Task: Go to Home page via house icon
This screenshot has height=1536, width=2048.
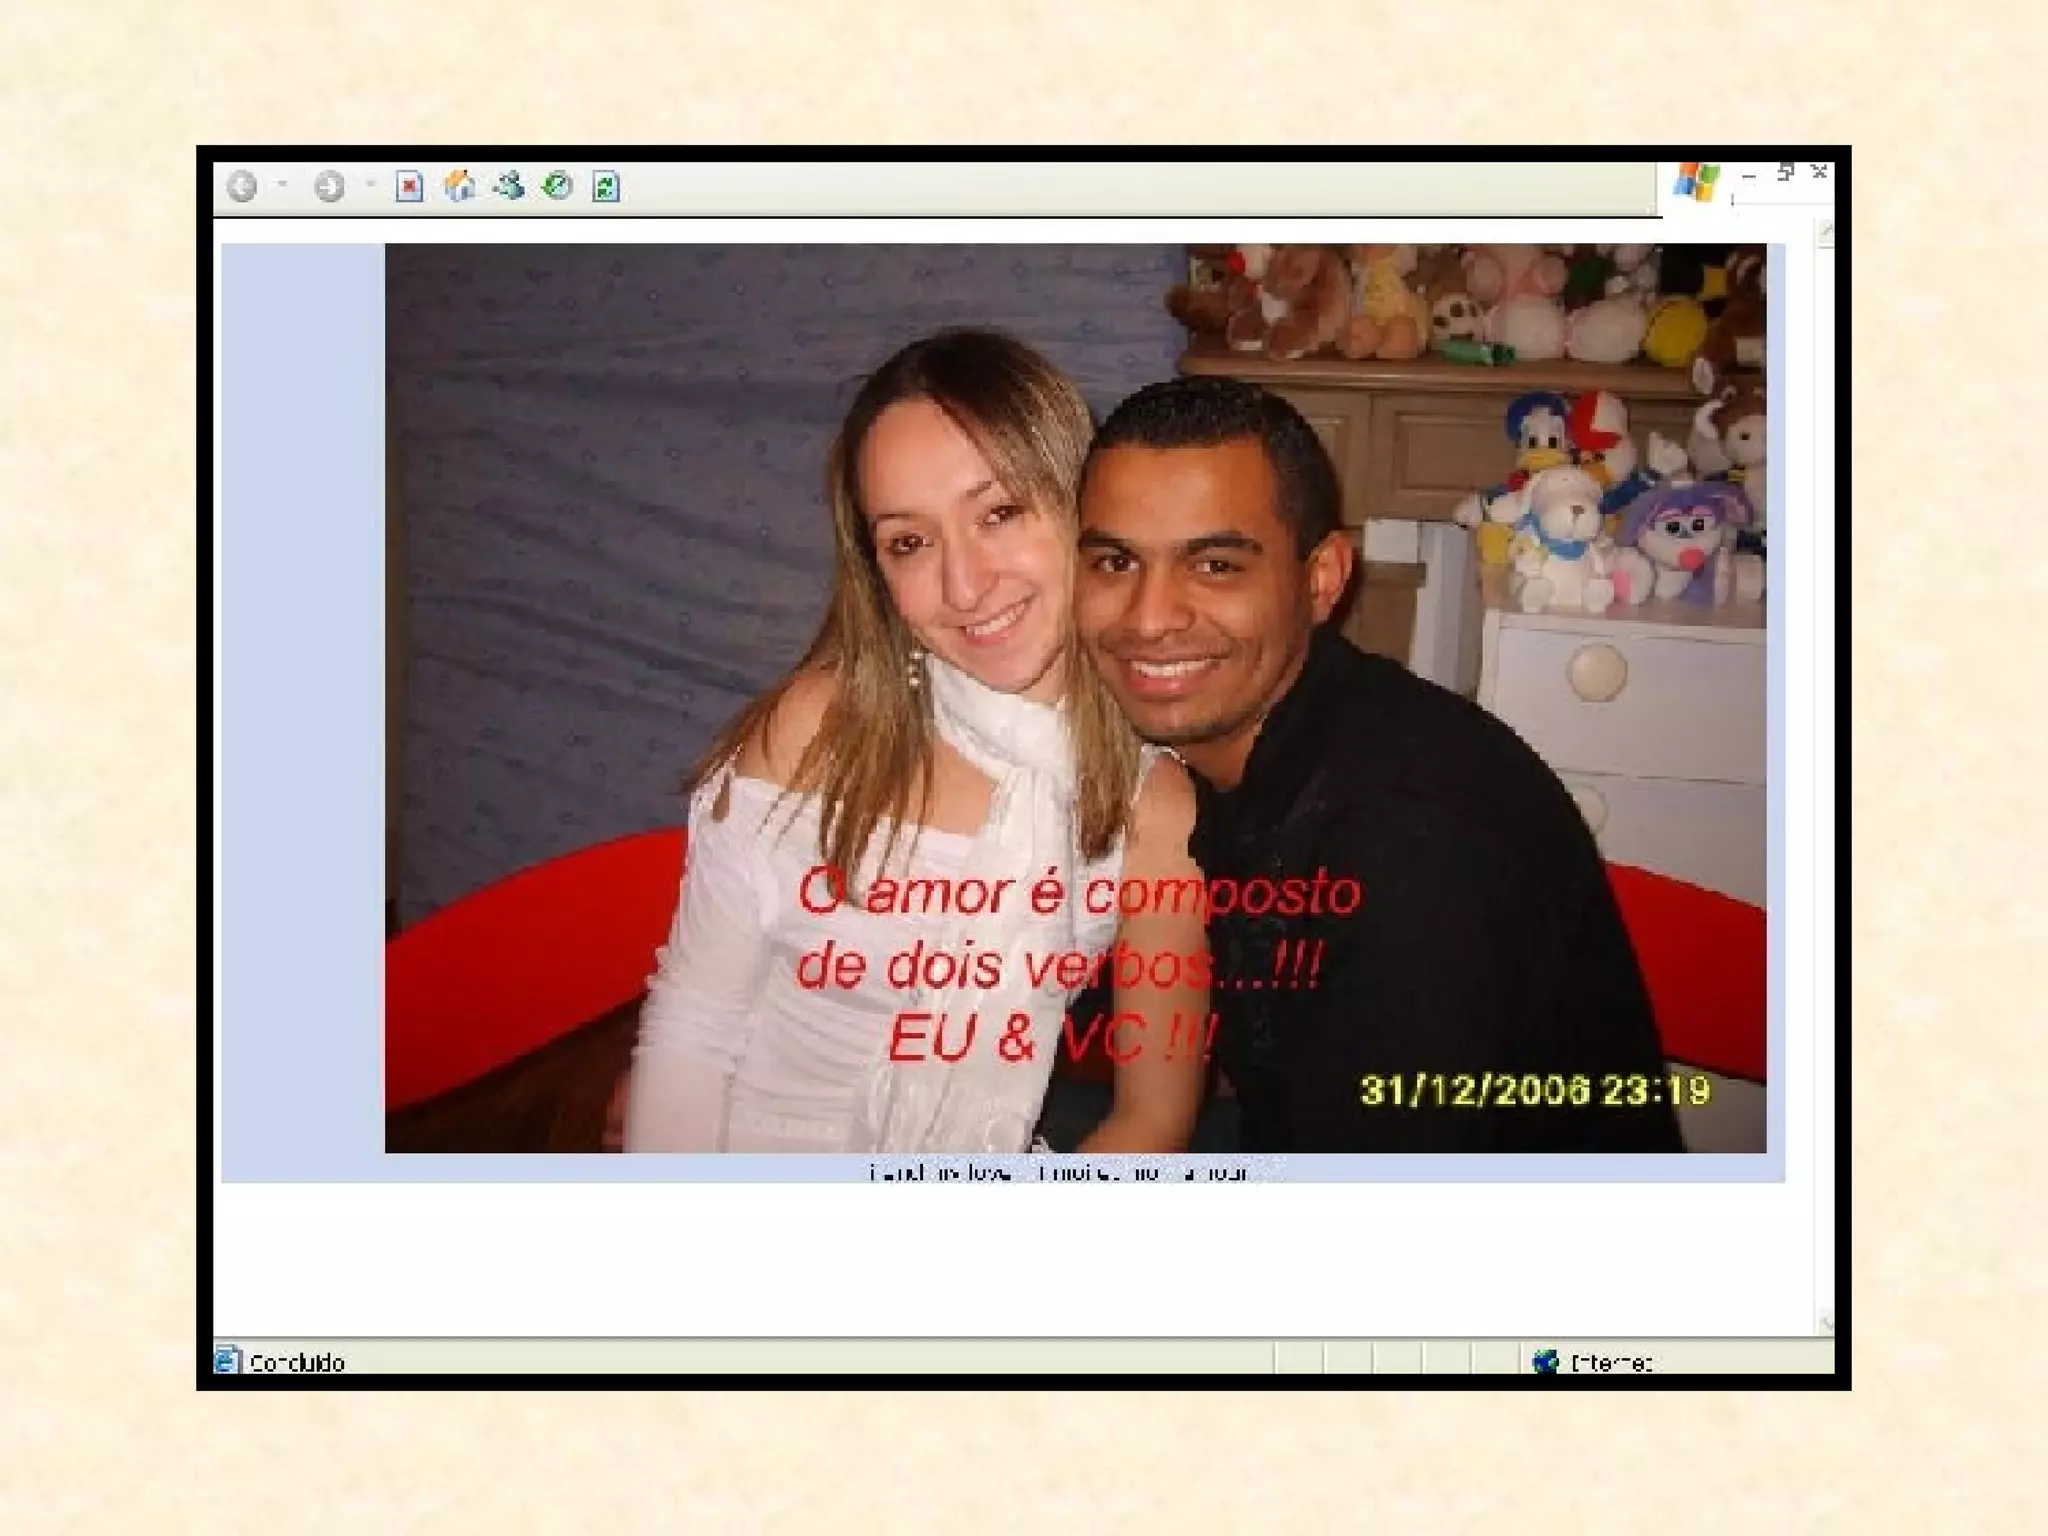Action: click(459, 186)
